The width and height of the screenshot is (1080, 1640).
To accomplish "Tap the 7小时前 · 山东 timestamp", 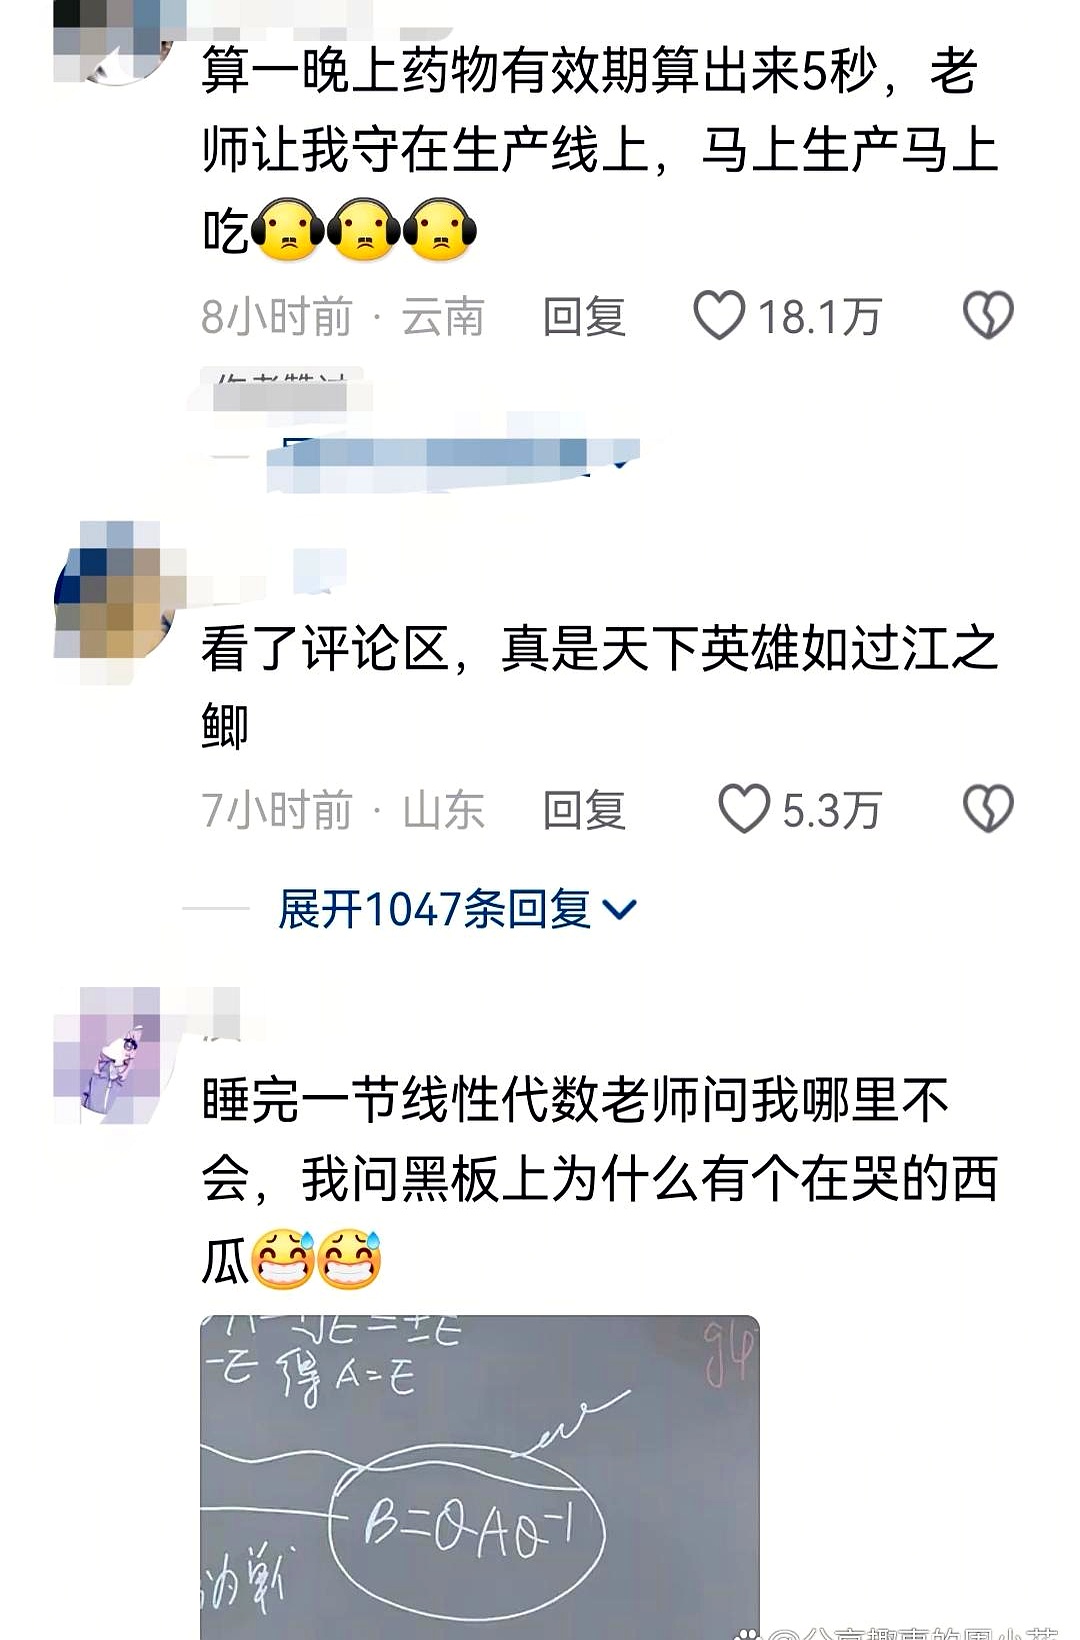I will pyautogui.click(x=343, y=810).
